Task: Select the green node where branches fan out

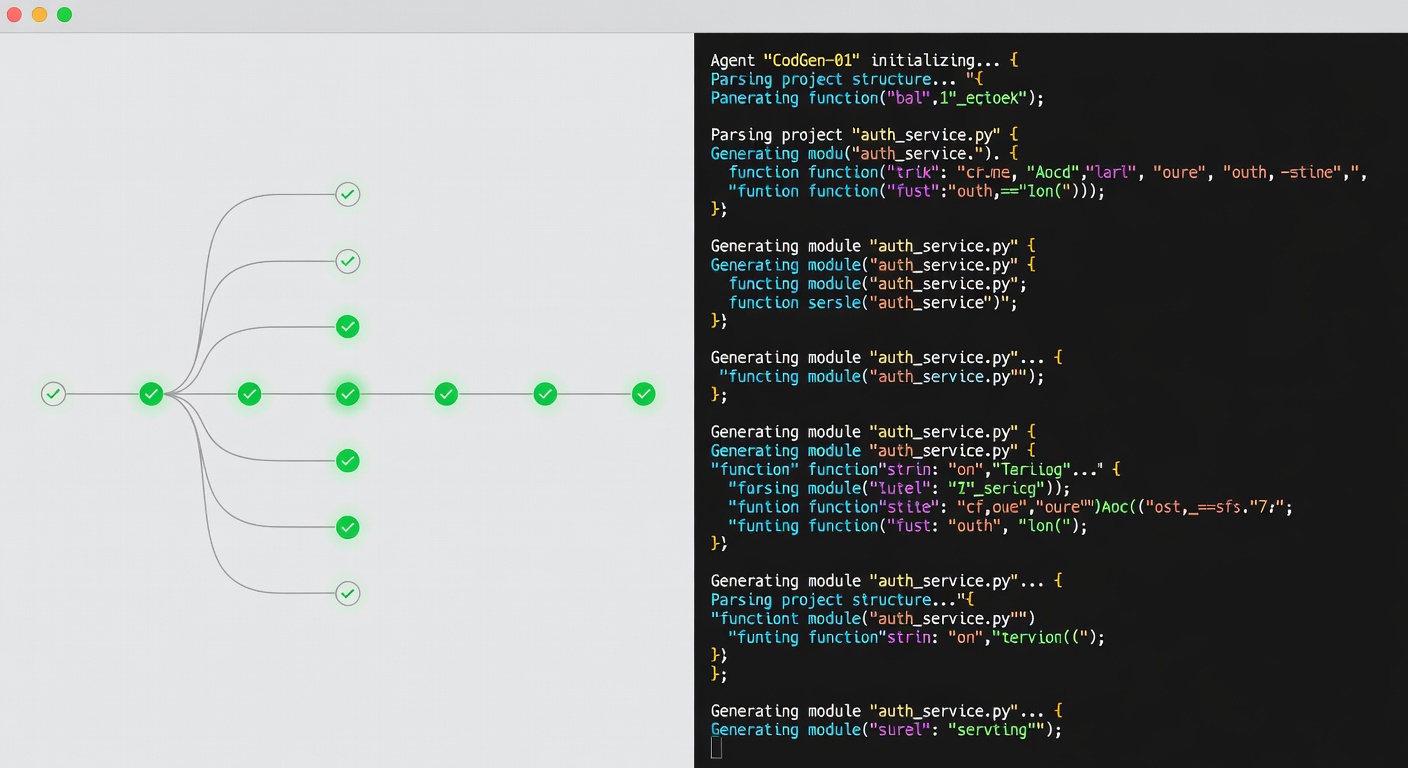Action: [x=151, y=394]
